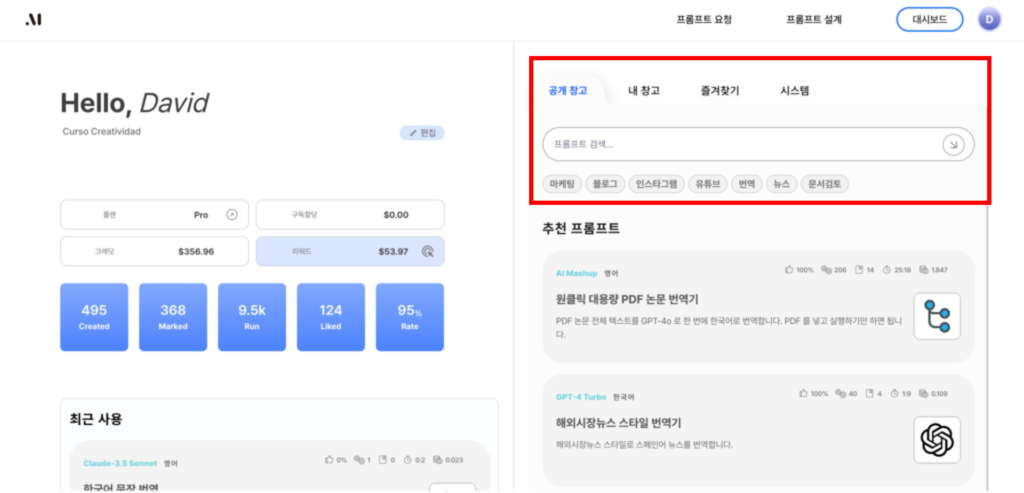Viewport: 1024px width, 493px height.
Task: Click the 495 Created stat tile
Action: point(94,316)
